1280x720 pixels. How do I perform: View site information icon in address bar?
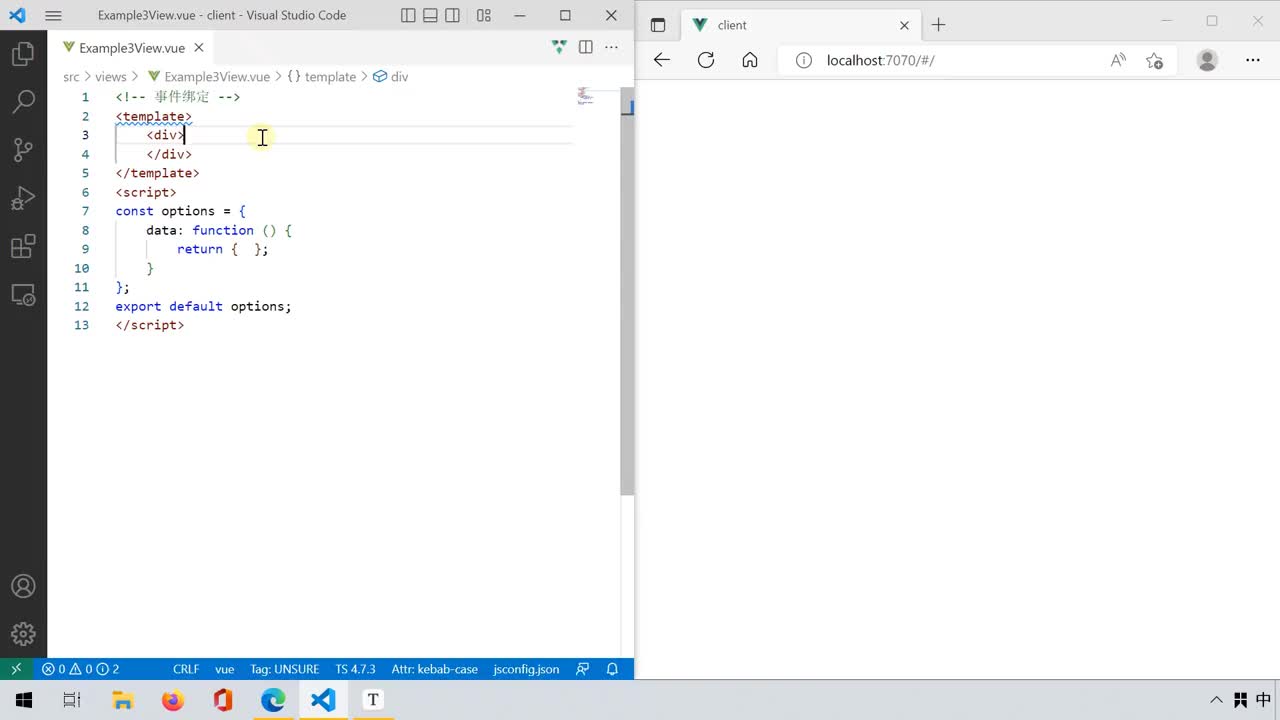(x=804, y=60)
